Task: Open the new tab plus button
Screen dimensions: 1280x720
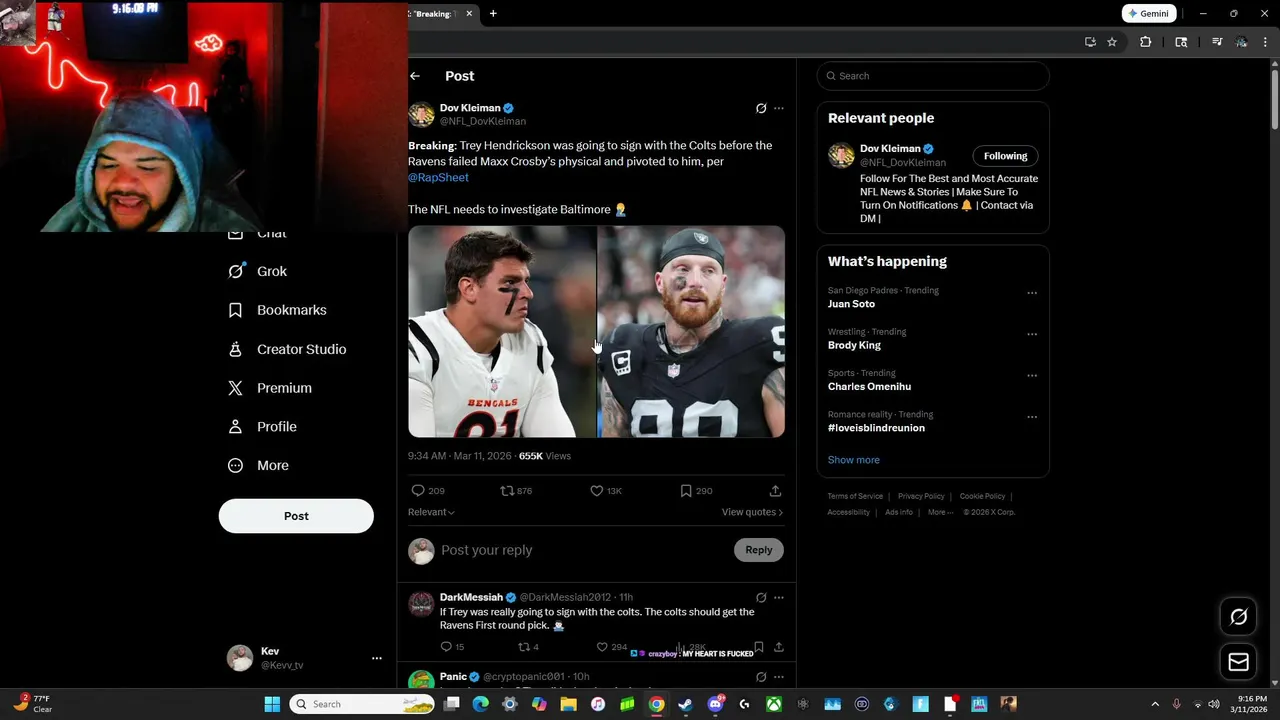Action: (493, 14)
